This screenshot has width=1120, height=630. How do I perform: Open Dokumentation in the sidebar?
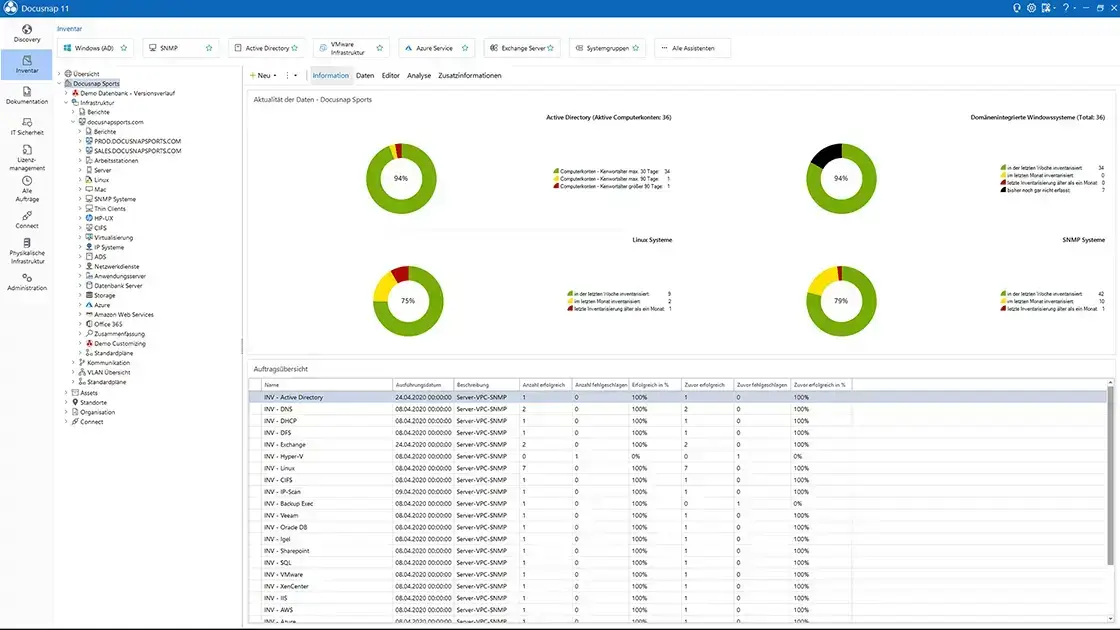point(26,96)
